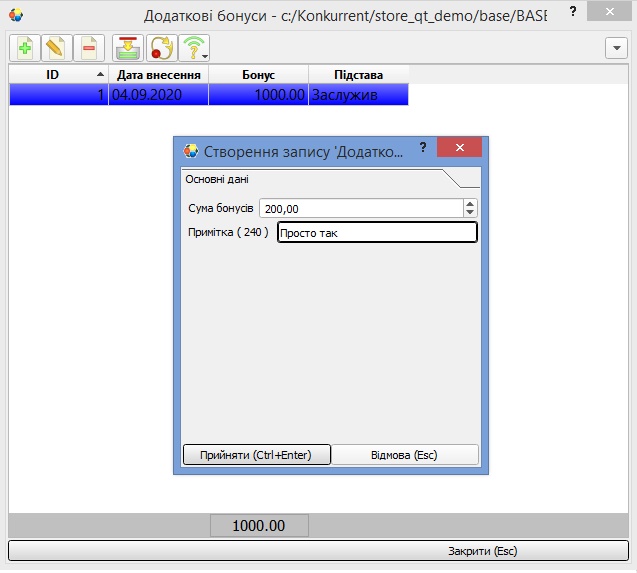Click the dialog's question mark help icon
Viewport: 637px width, 573px height.
(x=423, y=148)
